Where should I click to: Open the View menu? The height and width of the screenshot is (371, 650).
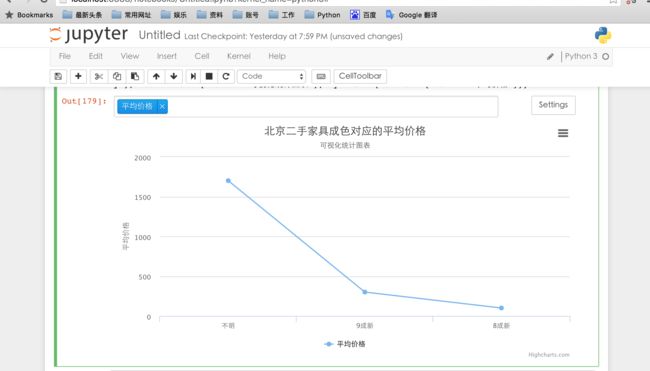tap(130, 56)
